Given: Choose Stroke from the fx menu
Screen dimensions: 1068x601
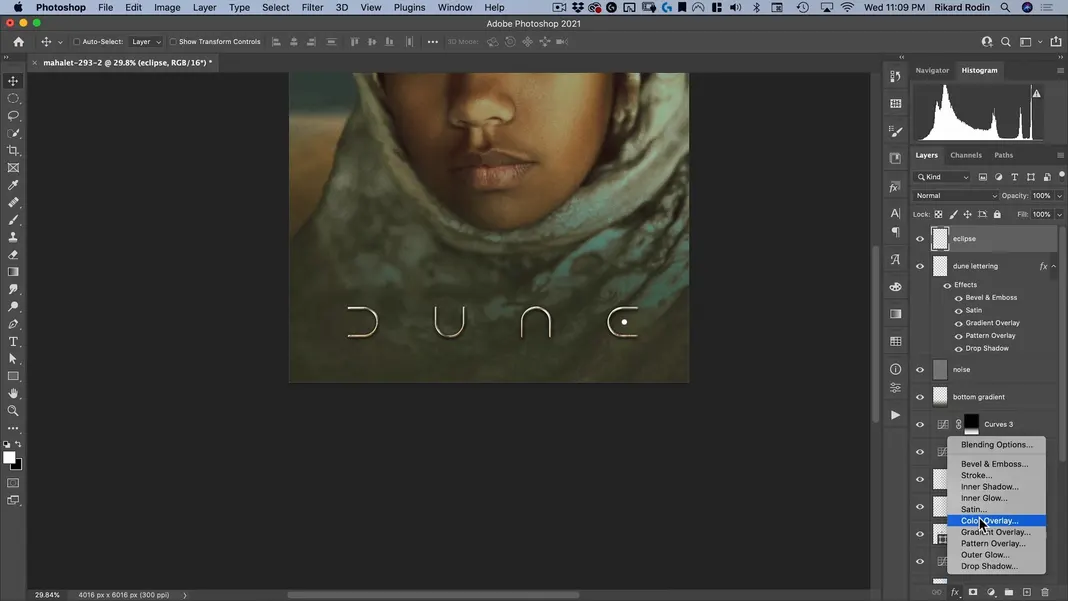Looking at the screenshot, I should pos(996,476).
